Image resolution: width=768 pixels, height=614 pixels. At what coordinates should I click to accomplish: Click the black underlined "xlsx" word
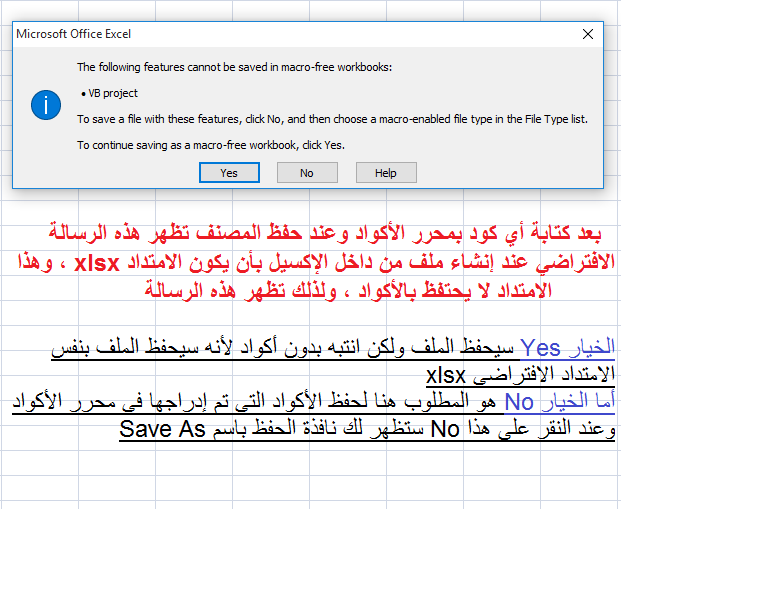446,376
